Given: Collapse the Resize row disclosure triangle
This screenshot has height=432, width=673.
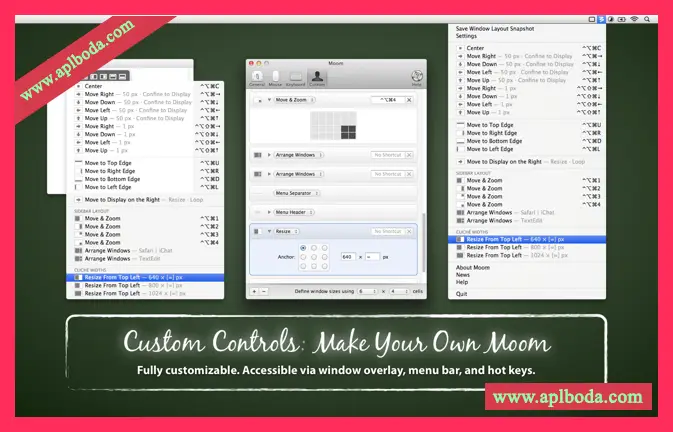Looking at the screenshot, I should tap(269, 231).
